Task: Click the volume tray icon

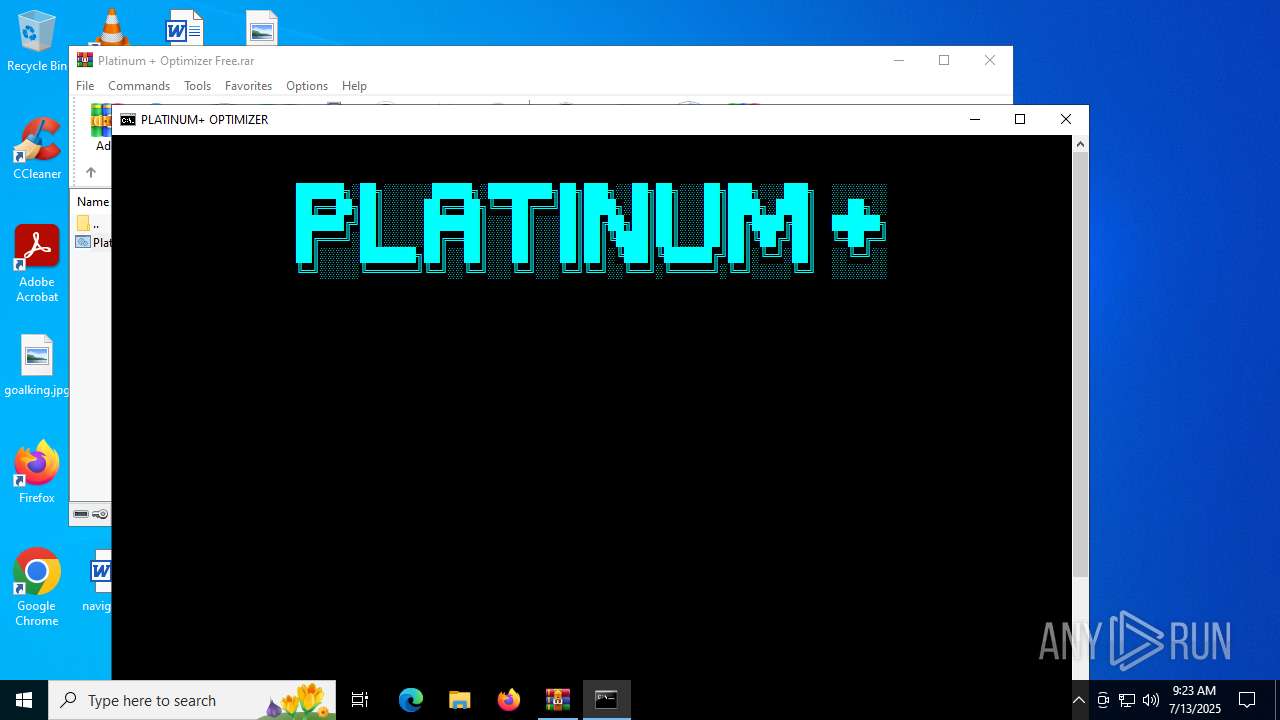Action: pyautogui.click(x=1151, y=700)
